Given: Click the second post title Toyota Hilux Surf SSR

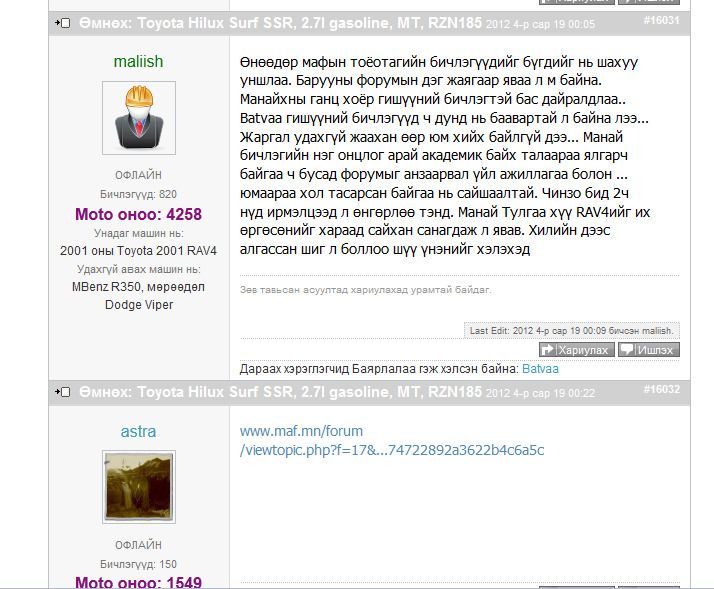Looking at the screenshot, I should pos(280,392).
